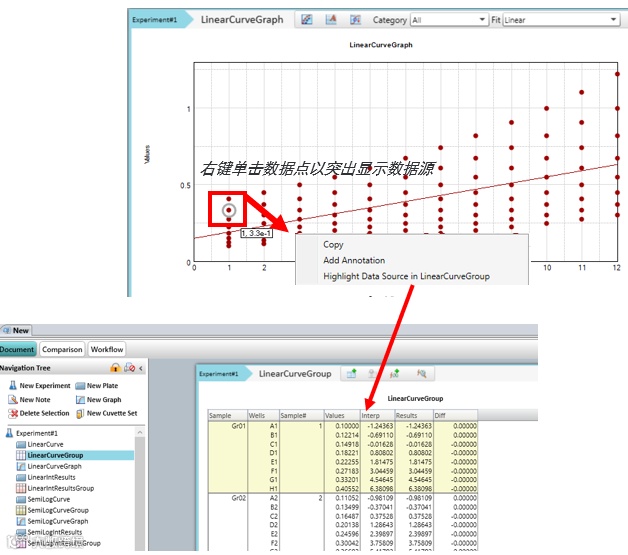Viewport: 628px width, 555px height.
Task: Click the find icon in LinearCurveGroup toolbar
Action: (421, 374)
